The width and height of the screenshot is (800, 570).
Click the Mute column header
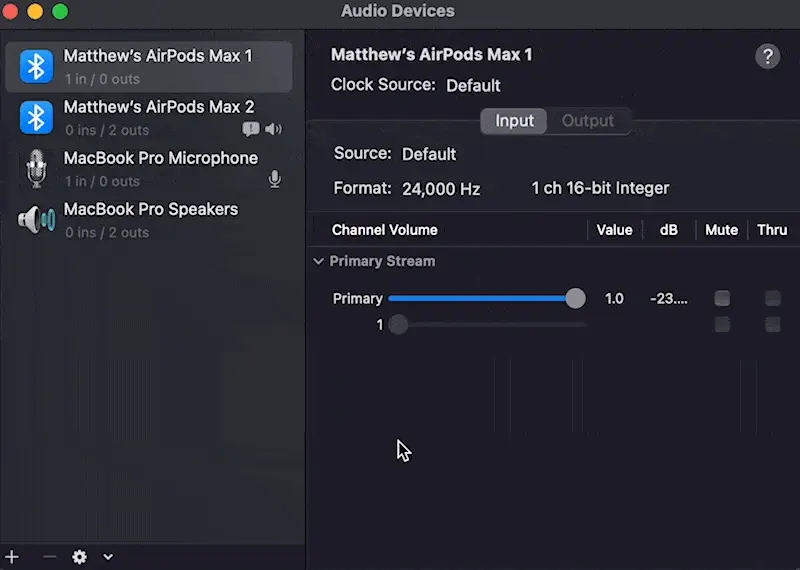(x=721, y=230)
